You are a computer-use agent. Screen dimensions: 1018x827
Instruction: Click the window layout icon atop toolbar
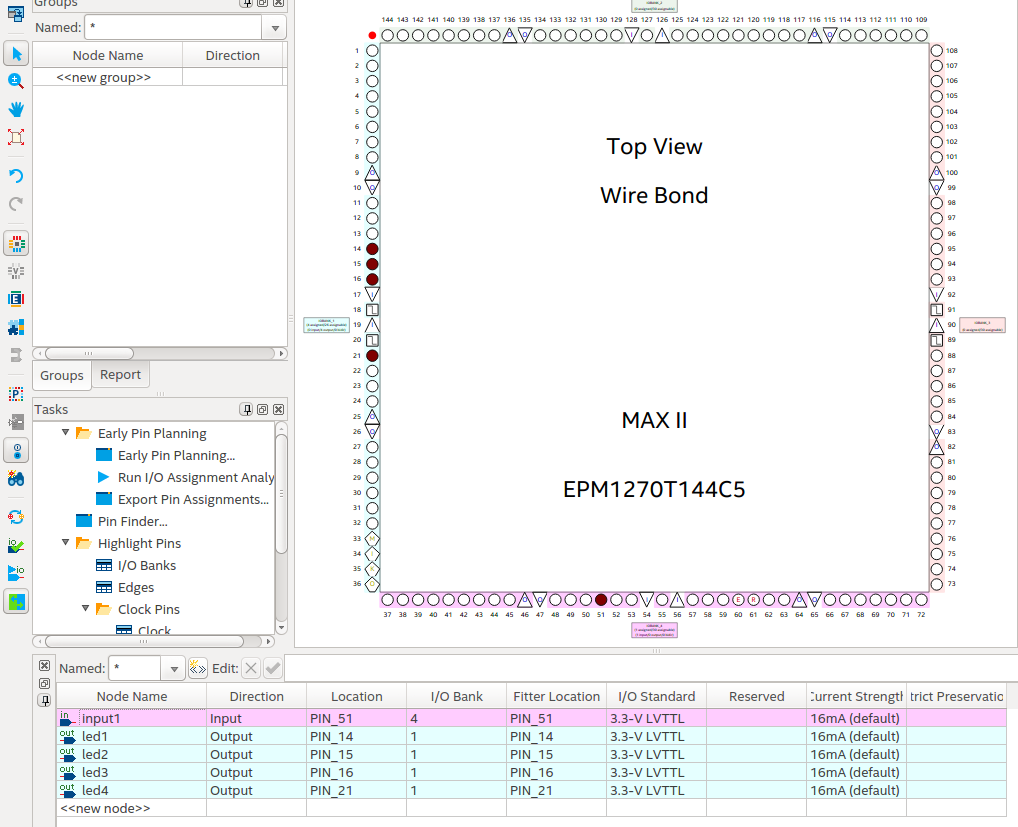(x=16, y=13)
